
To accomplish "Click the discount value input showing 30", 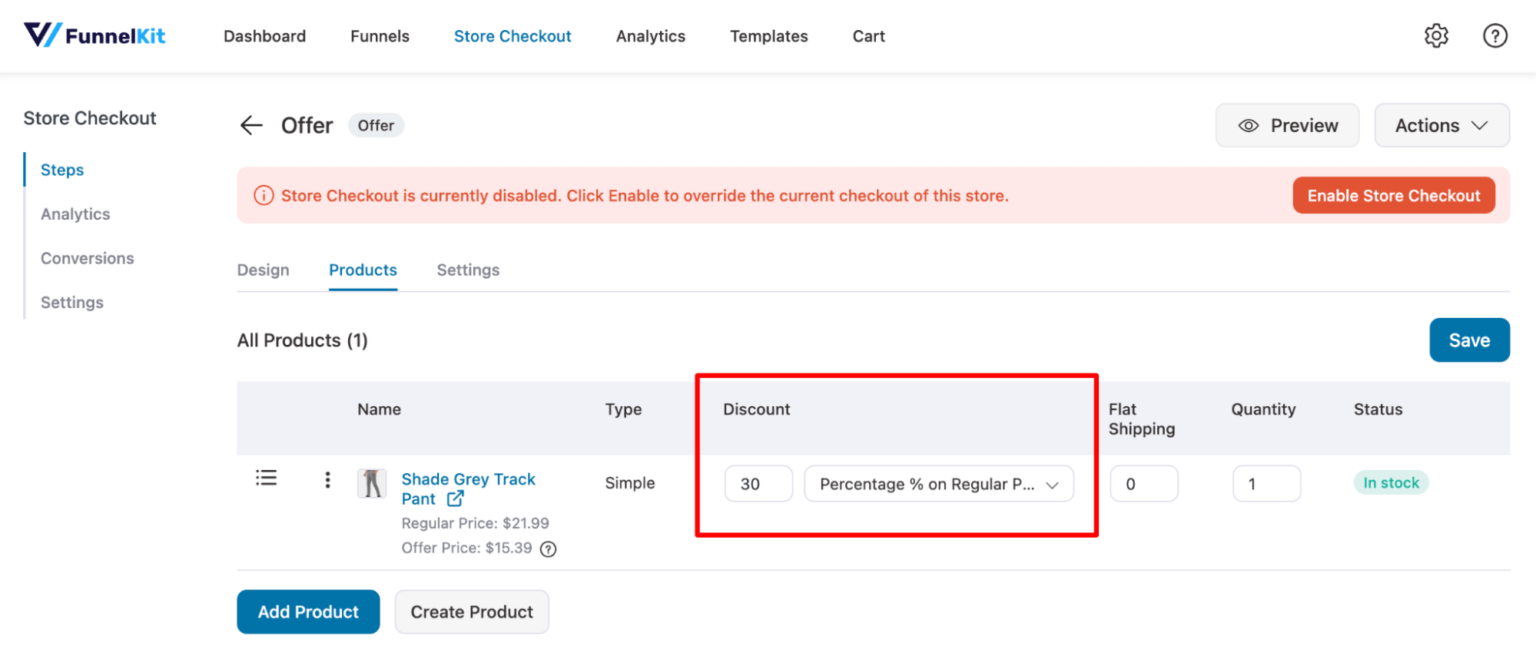I will (x=758, y=483).
